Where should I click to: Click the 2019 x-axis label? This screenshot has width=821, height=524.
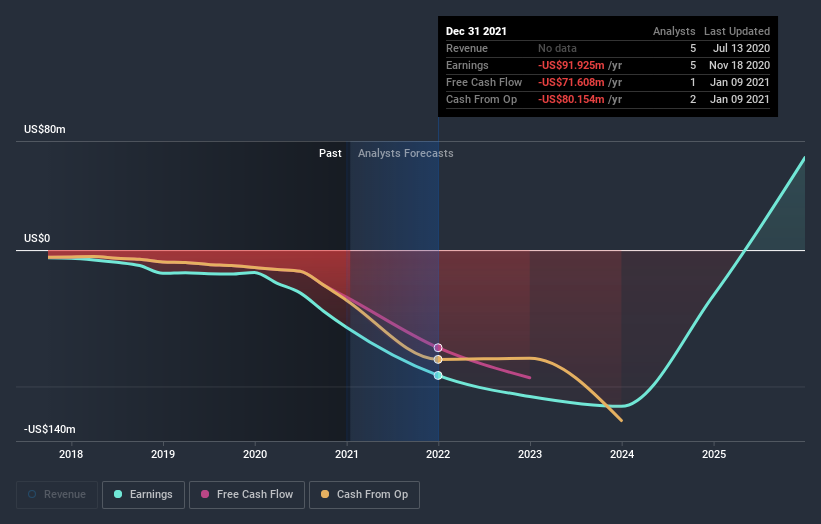click(x=163, y=454)
